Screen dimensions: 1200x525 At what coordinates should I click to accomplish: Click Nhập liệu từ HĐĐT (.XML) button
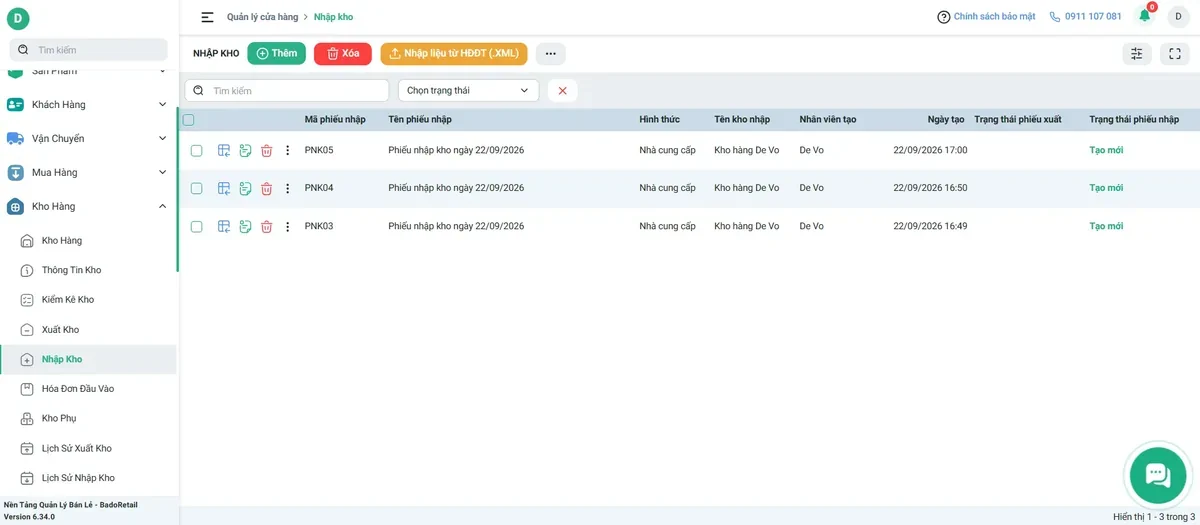click(x=454, y=54)
